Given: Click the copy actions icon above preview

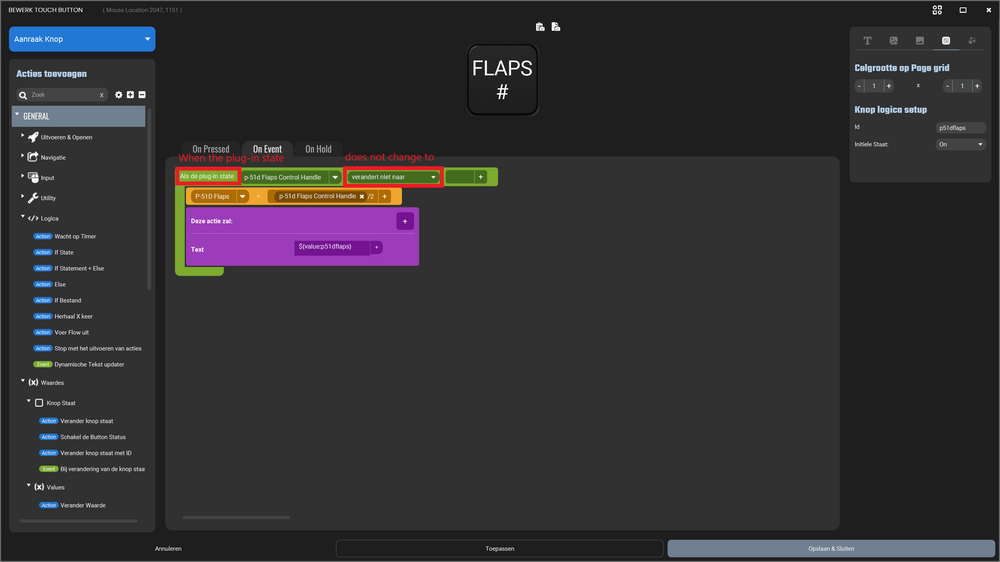Looking at the screenshot, I should [556, 27].
